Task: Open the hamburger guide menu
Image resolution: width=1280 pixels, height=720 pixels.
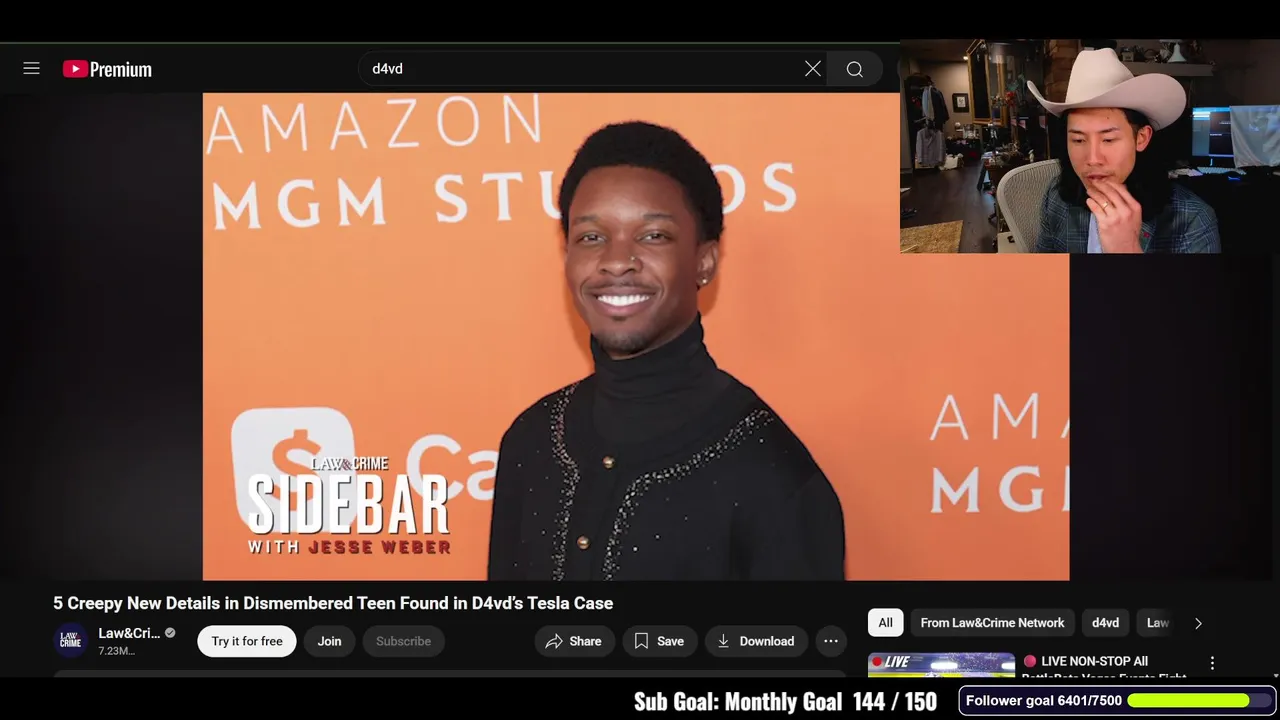Action: pyautogui.click(x=31, y=69)
